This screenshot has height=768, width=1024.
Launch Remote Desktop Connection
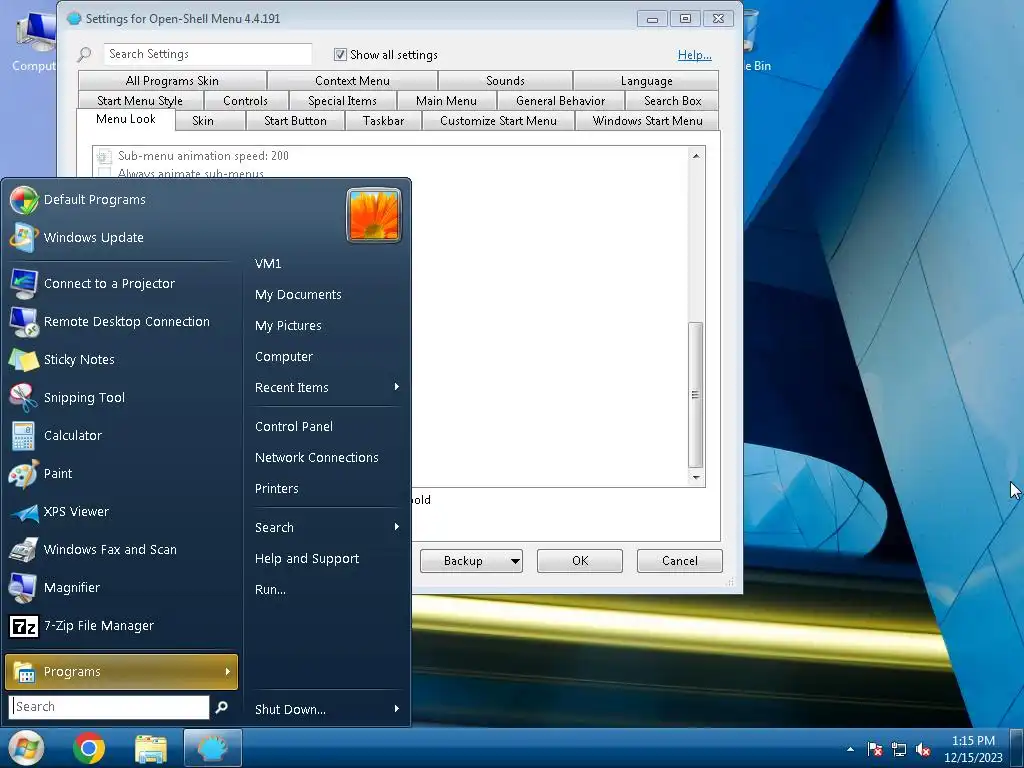coord(121,322)
